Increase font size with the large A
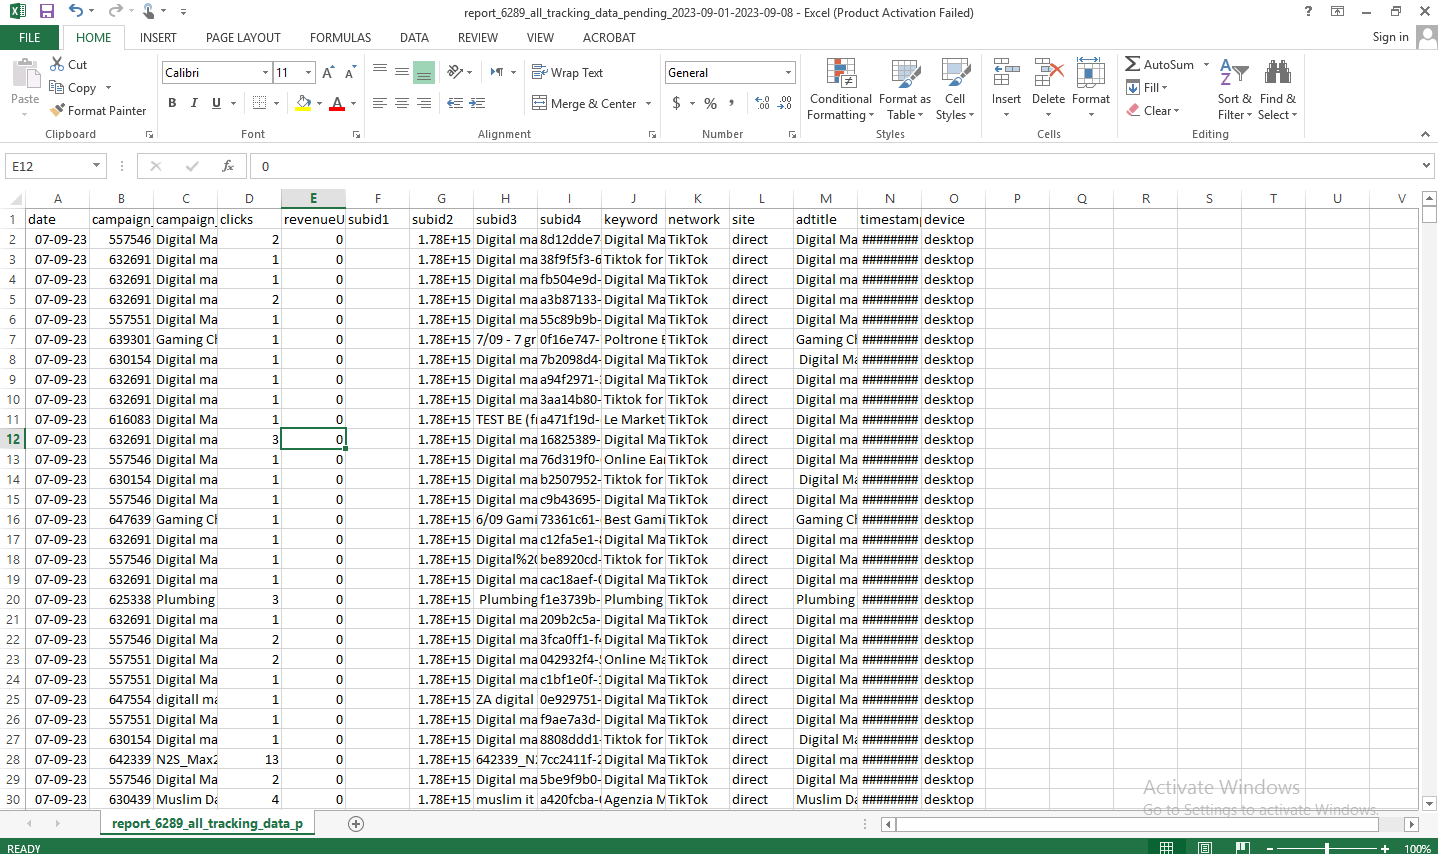 [328, 73]
